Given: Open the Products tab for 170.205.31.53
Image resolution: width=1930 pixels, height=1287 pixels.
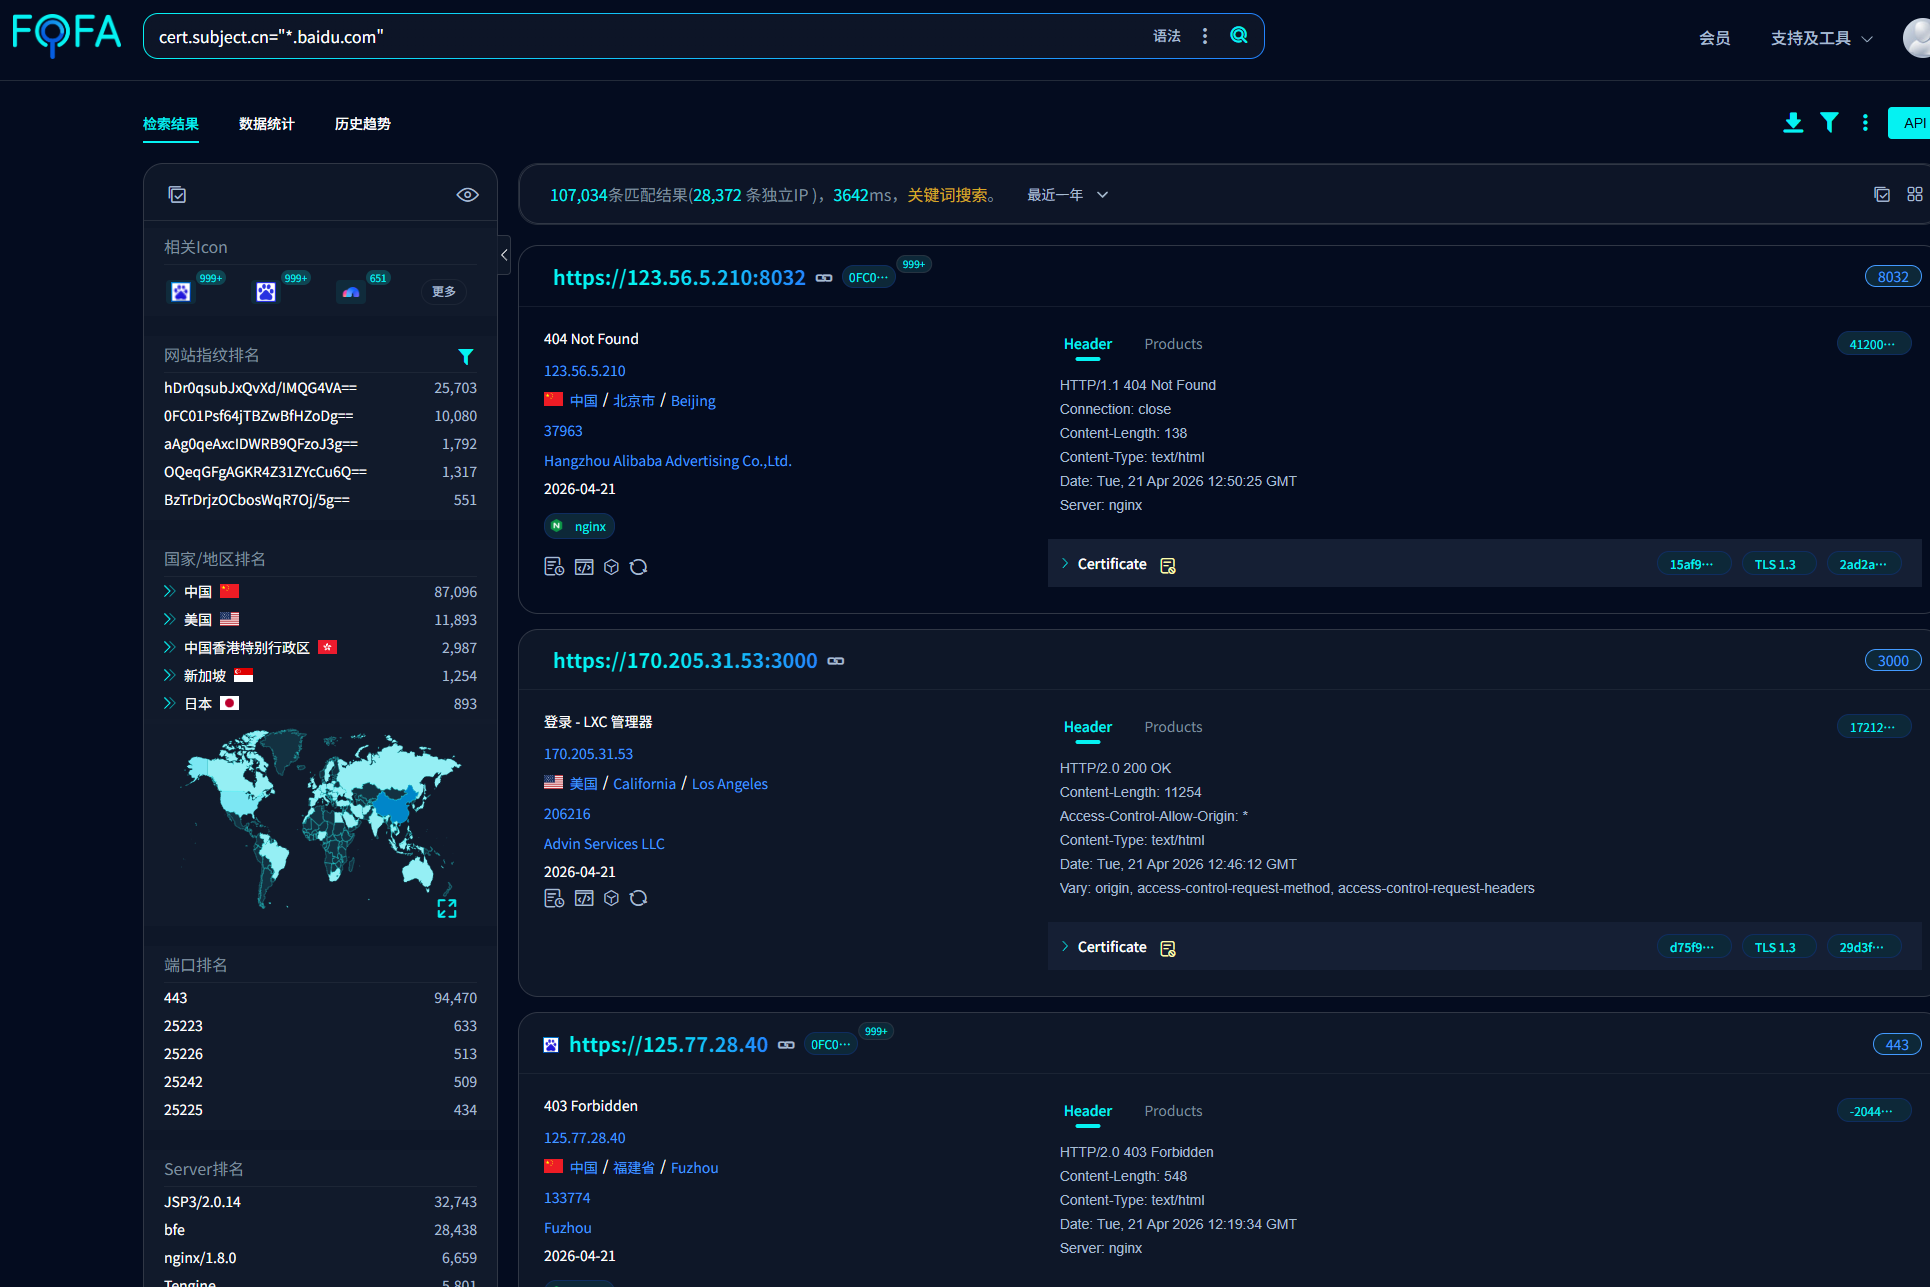Looking at the screenshot, I should (1173, 727).
